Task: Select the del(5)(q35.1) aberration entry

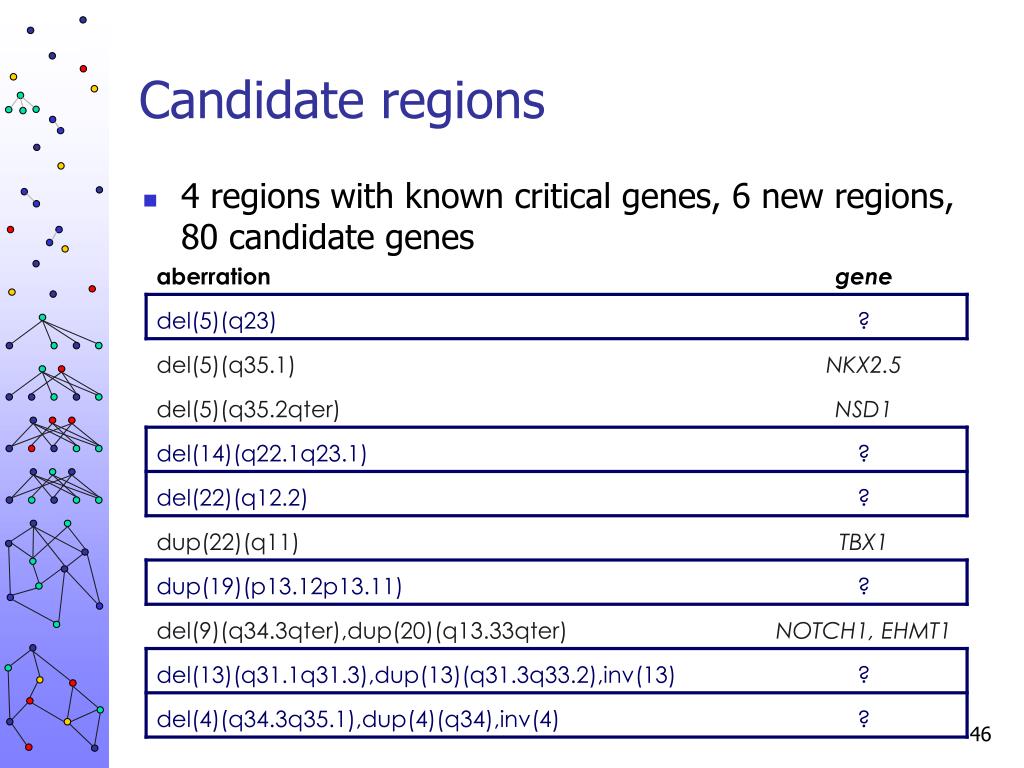Action: pos(225,365)
